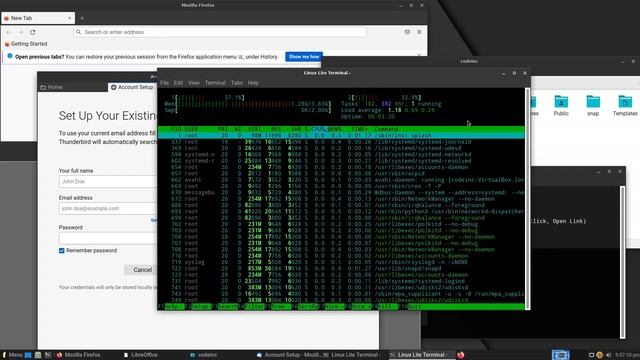Open the Linux Lite Menu button
Viewport: 640px width, 360px height.
coord(12,355)
